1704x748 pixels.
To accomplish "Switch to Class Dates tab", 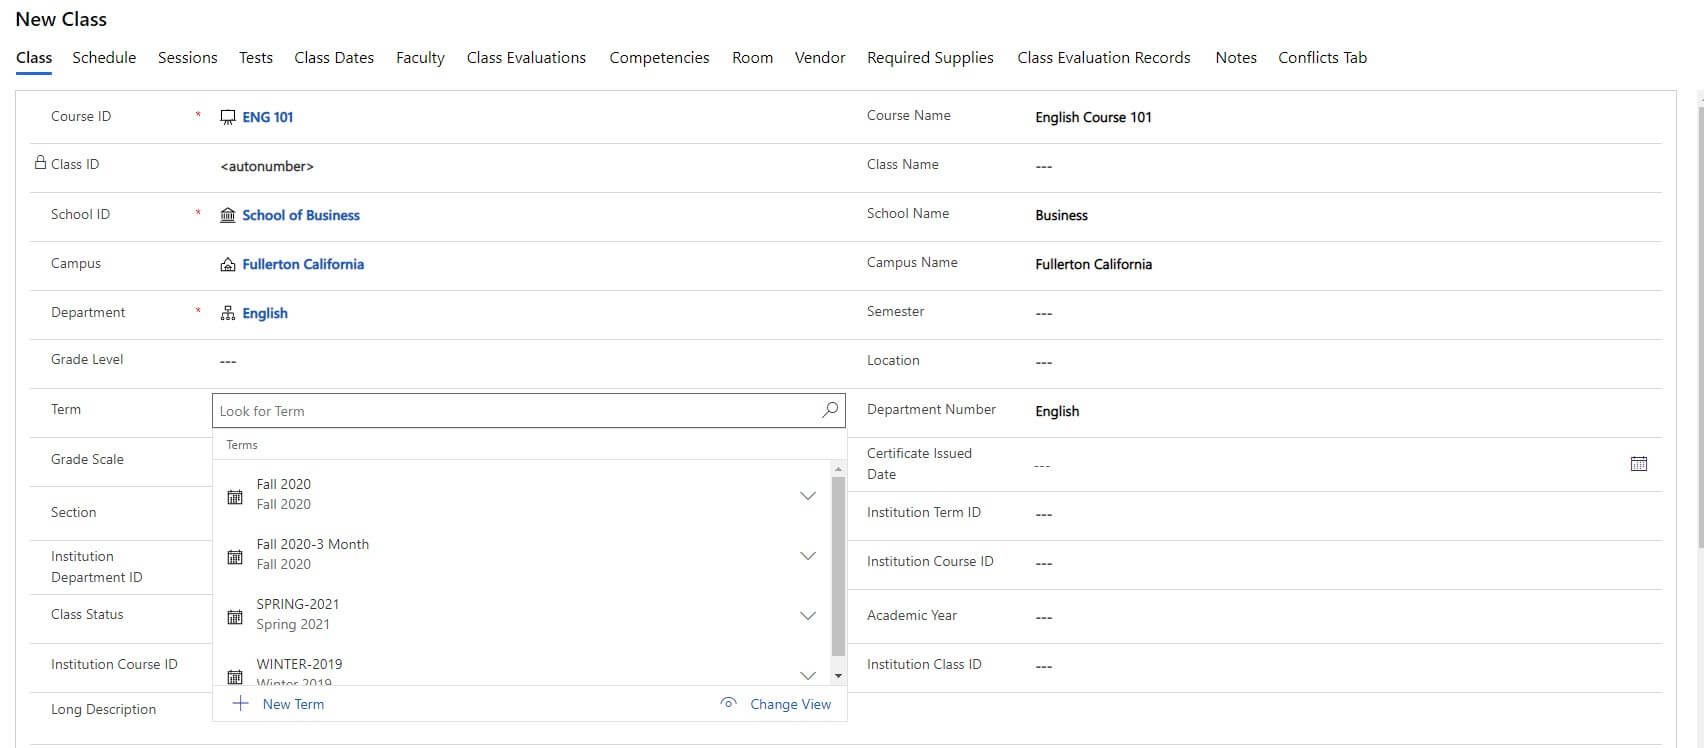I will (x=334, y=57).
